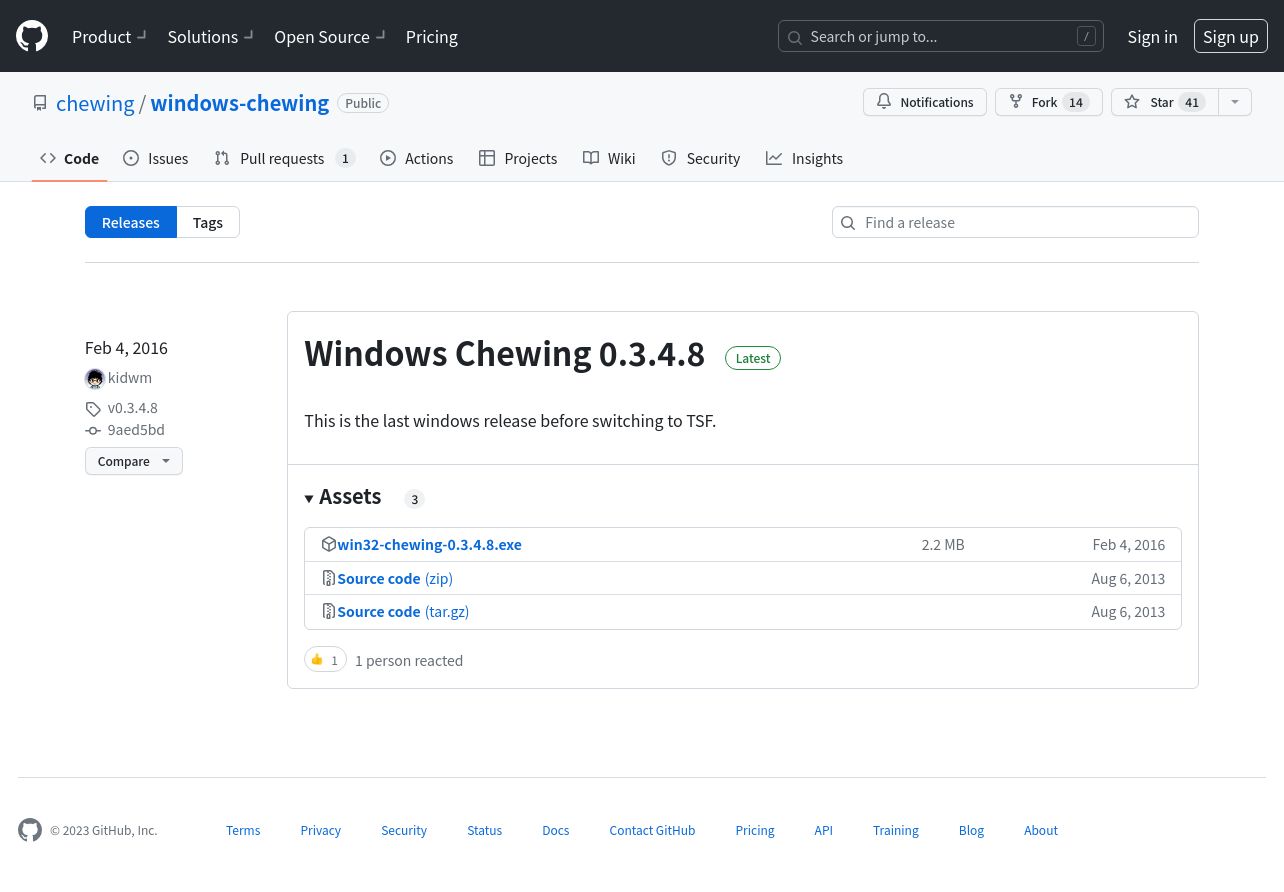This screenshot has width=1284, height=892.
Task: Open the Pull requests tab
Action: 284,158
